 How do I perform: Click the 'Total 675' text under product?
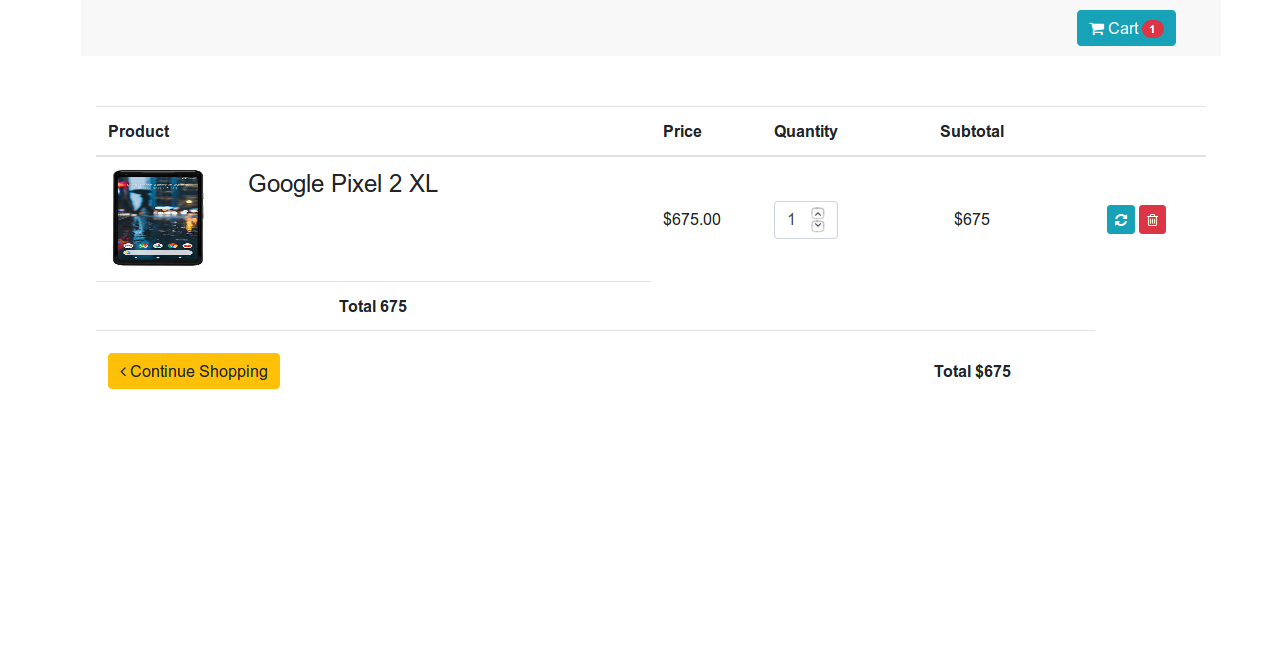click(373, 306)
